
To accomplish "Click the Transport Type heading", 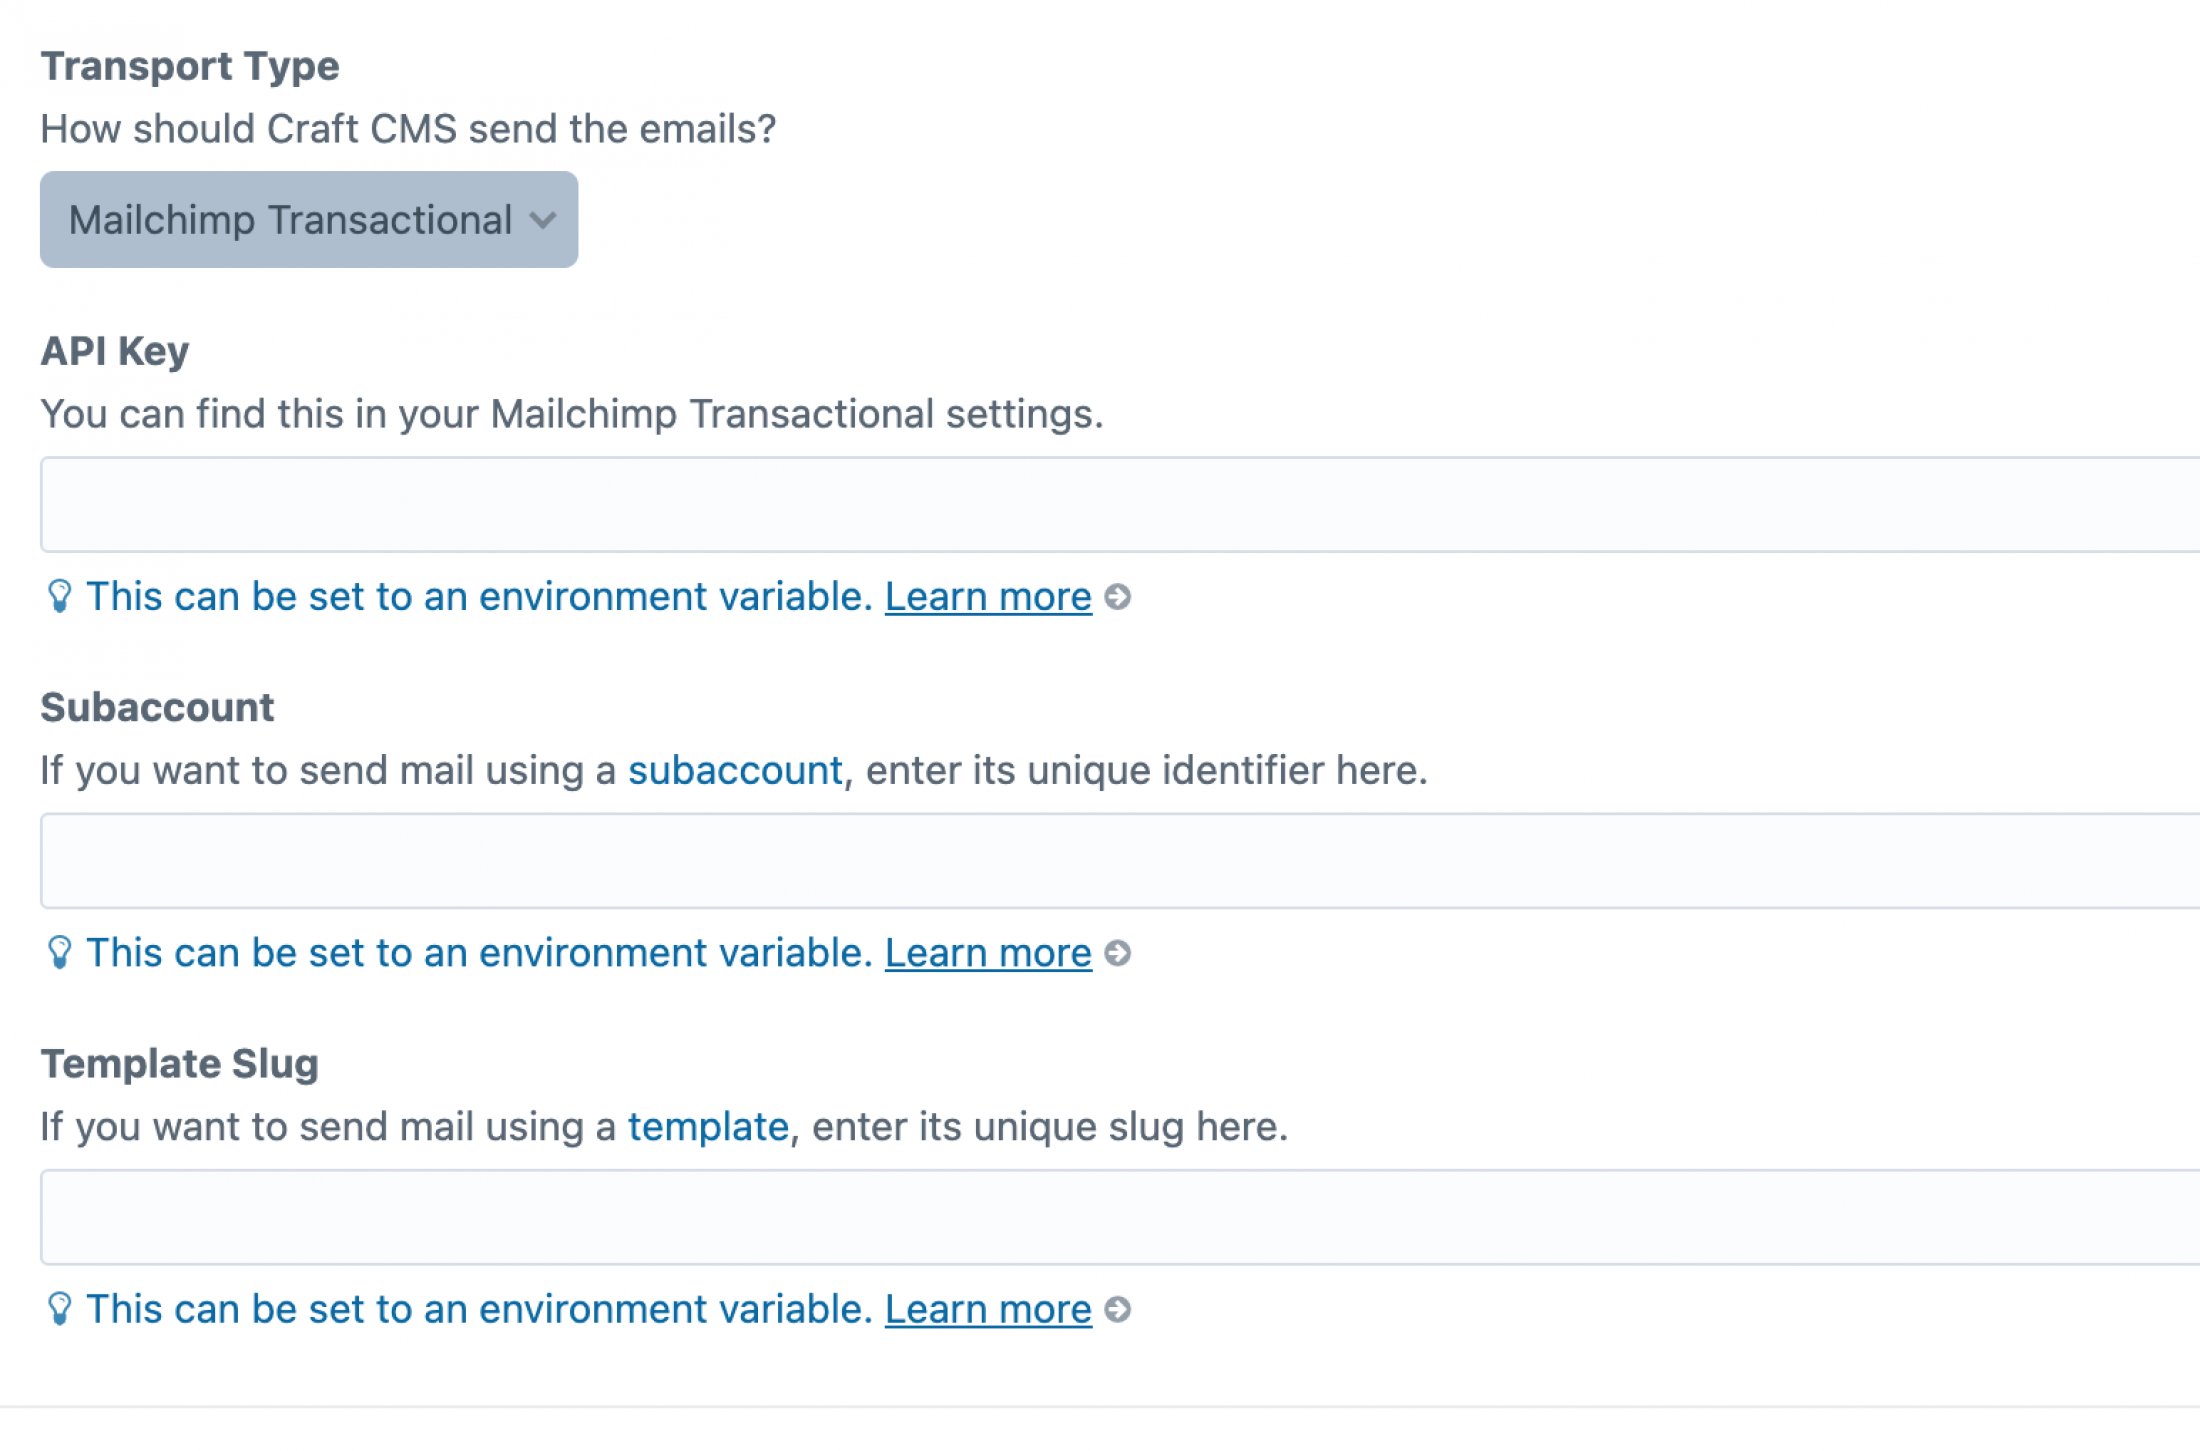I will [x=190, y=66].
